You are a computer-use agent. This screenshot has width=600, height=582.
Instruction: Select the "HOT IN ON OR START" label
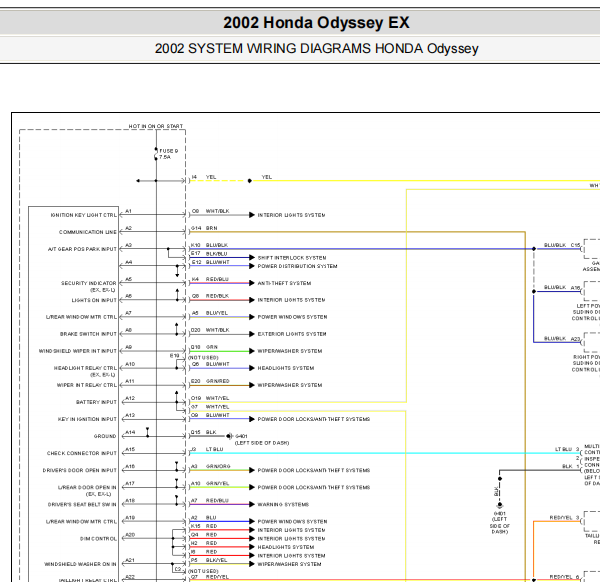pyautogui.click(x=156, y=126)
